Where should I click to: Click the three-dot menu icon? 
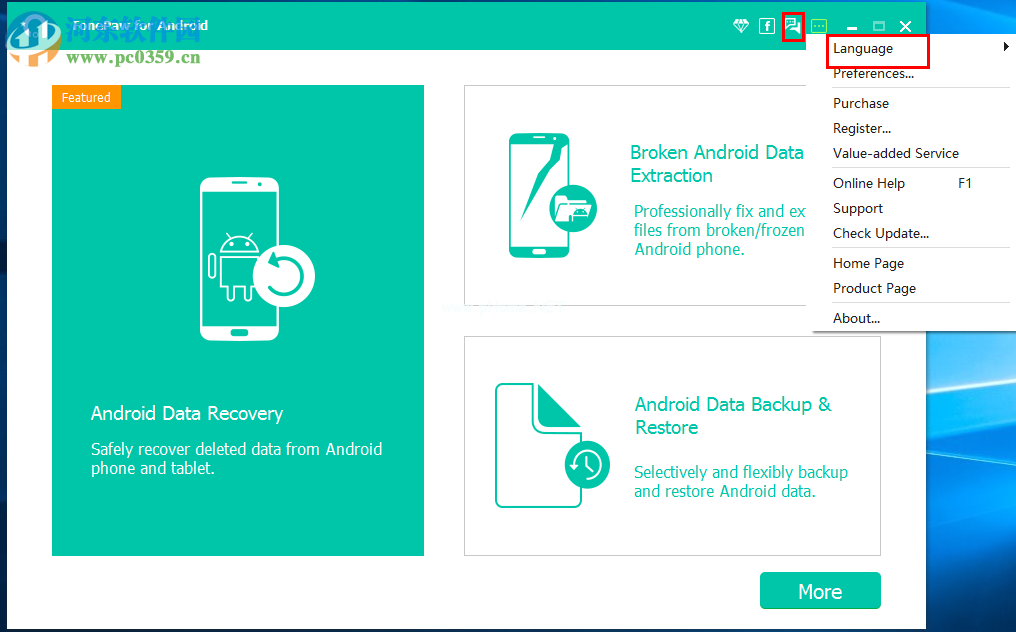click(819, 26)
